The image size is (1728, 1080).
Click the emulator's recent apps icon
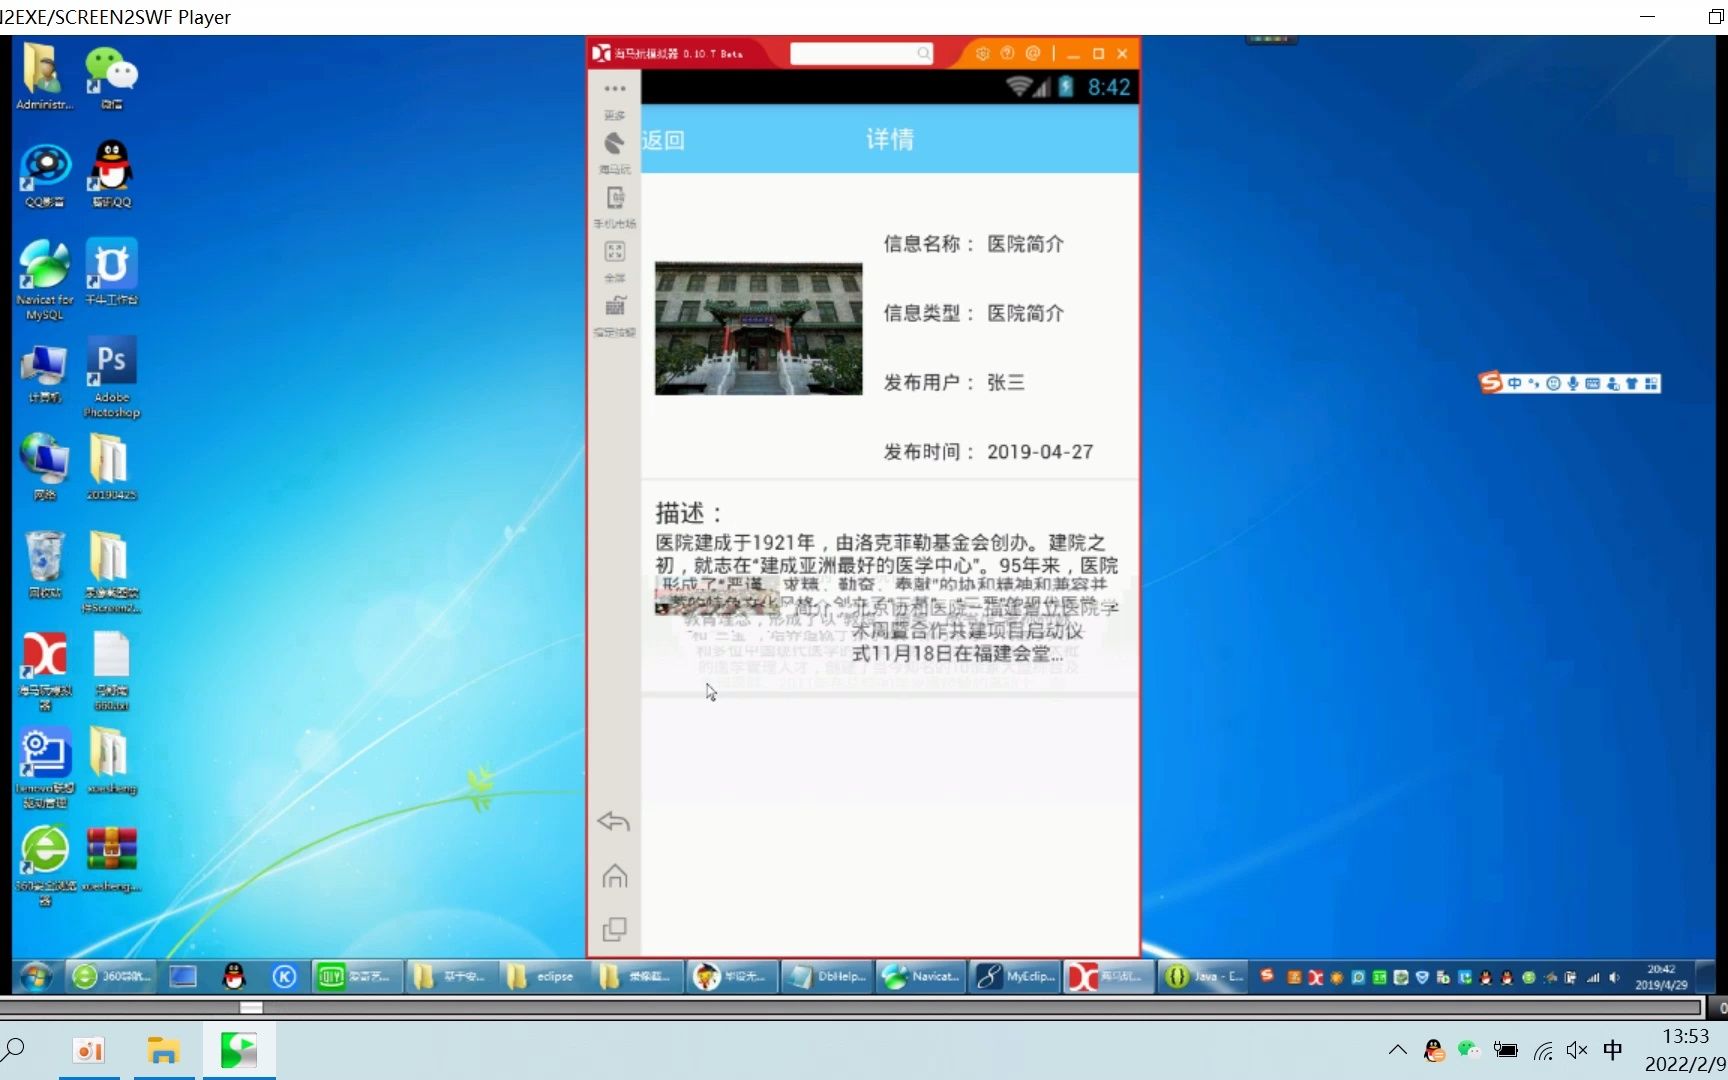(x=615, y=929)
